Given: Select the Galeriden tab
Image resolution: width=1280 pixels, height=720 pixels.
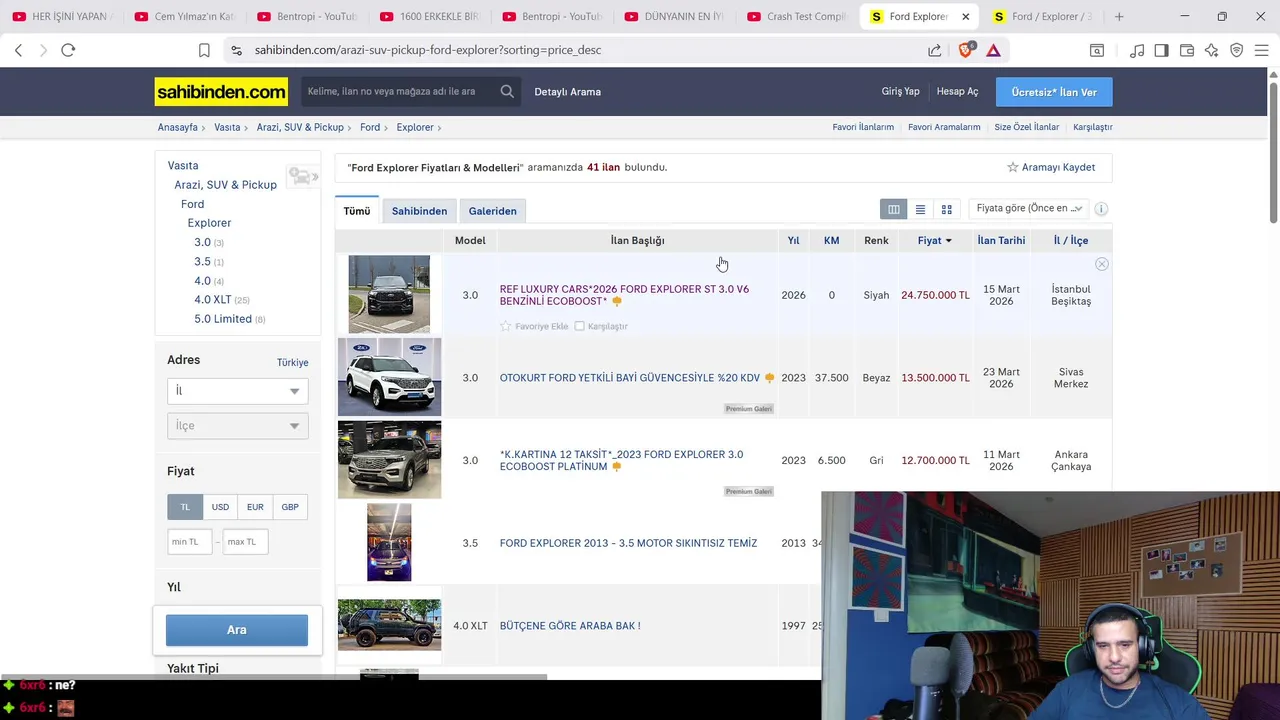Looking at the screenshot, I should tap(493, 211).
